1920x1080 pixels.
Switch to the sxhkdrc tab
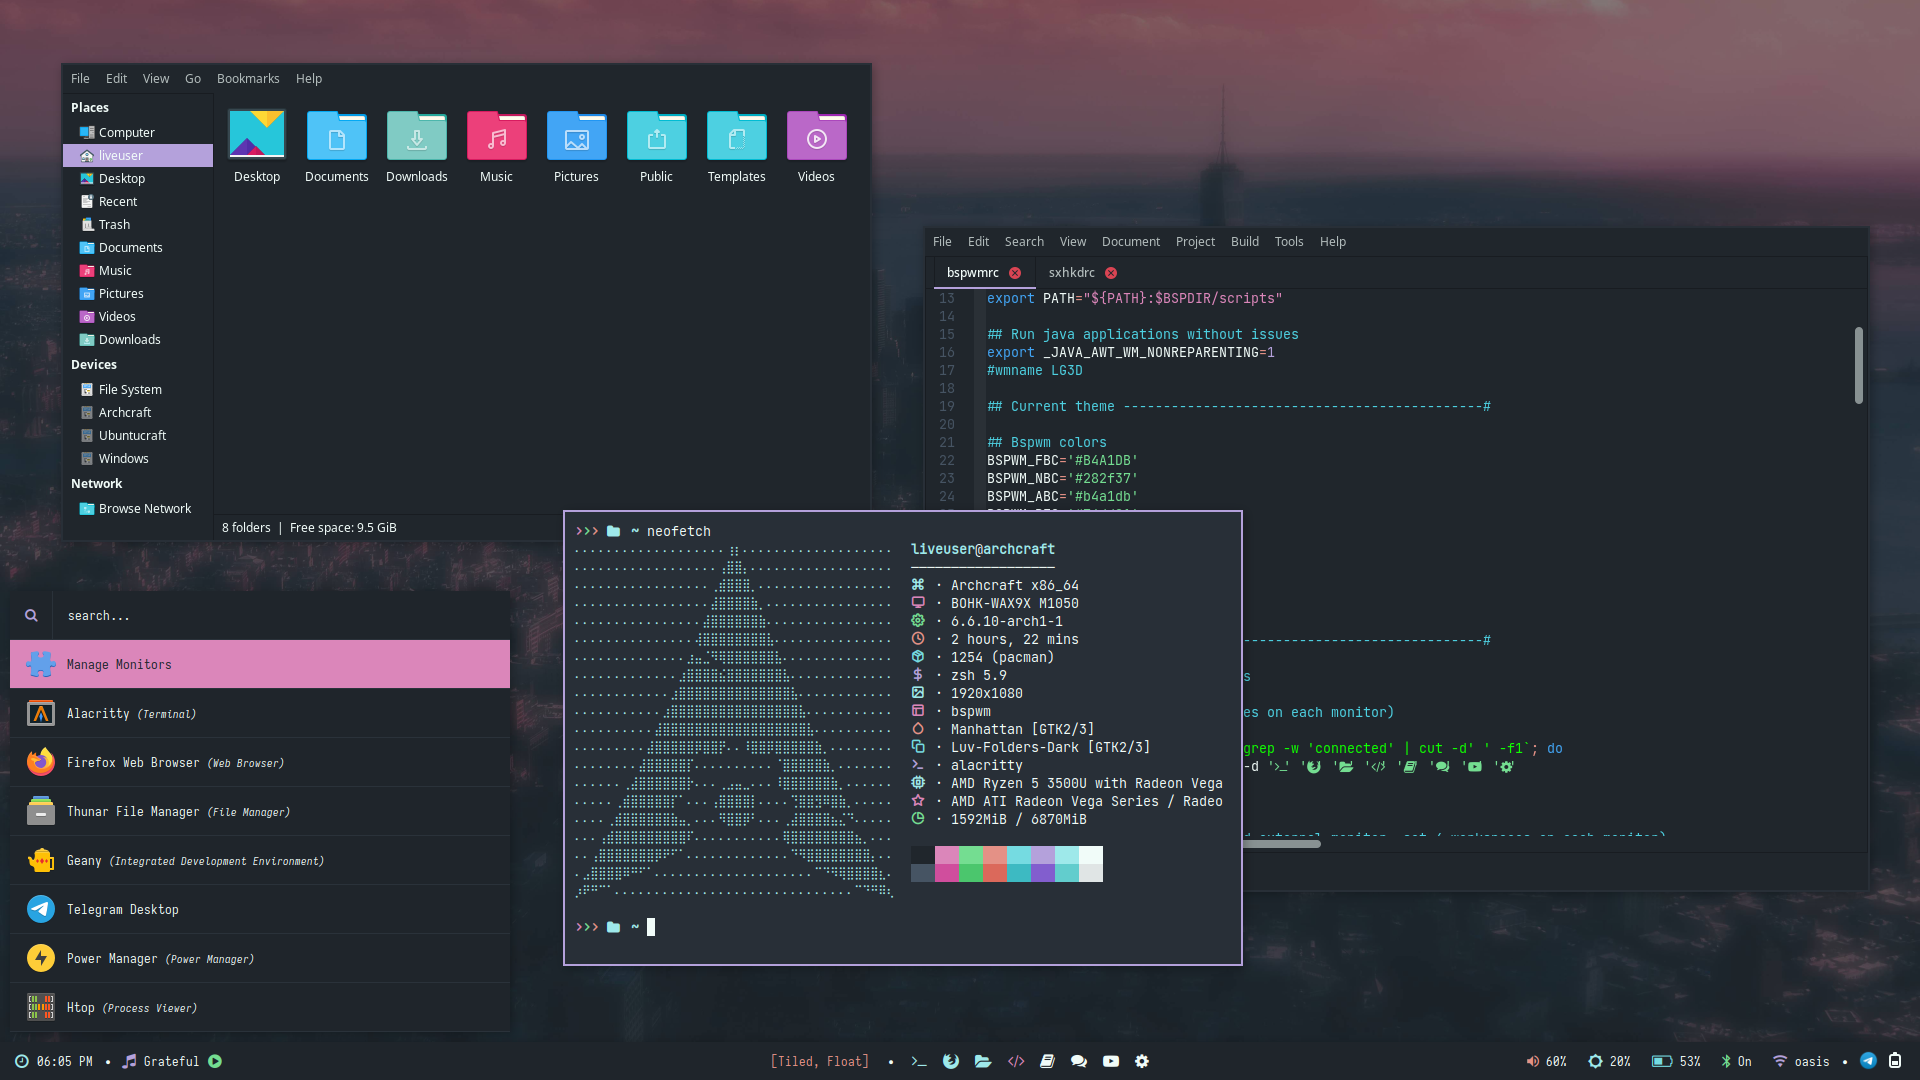pos(1071,273)
